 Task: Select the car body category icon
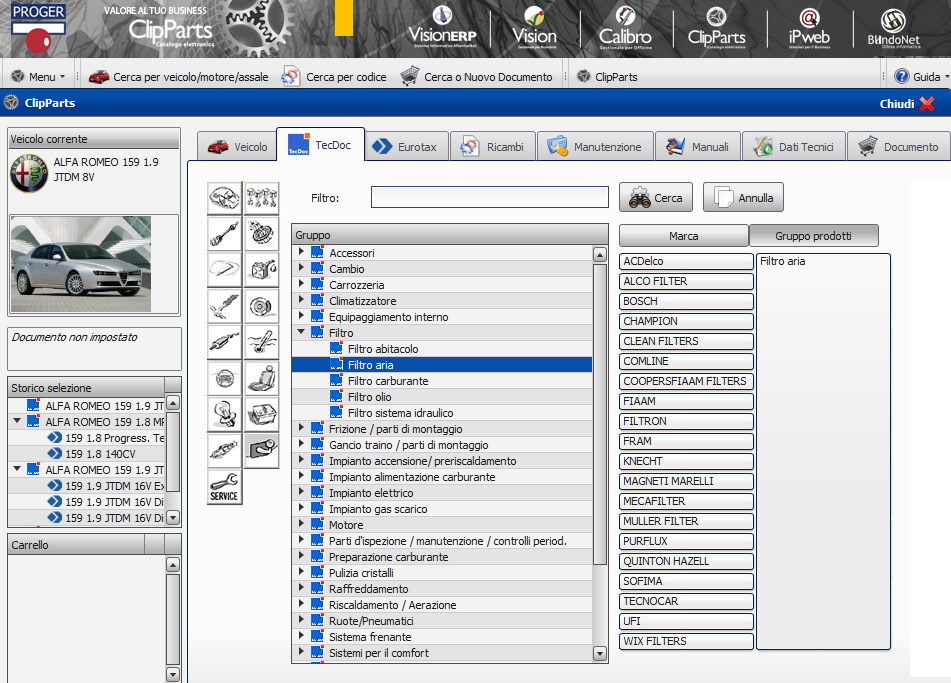(x=224, y=198)
